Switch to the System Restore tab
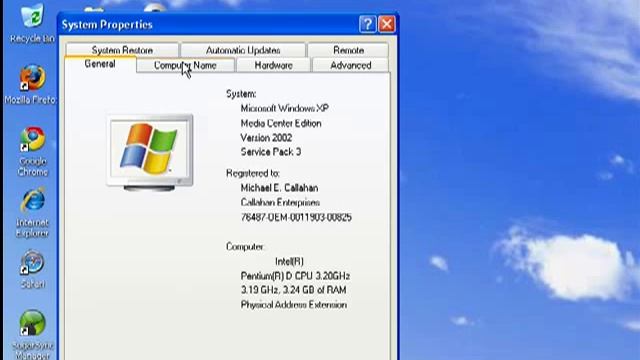640x360 pixels. (x=122, y=50)
